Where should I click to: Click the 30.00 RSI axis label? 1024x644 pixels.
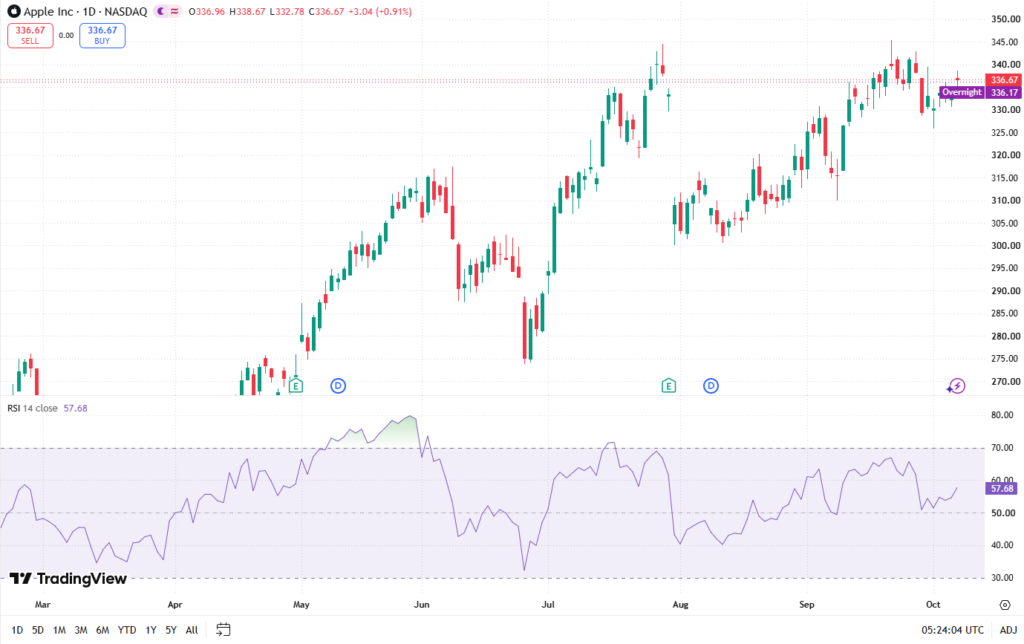tap(1002, 577)
